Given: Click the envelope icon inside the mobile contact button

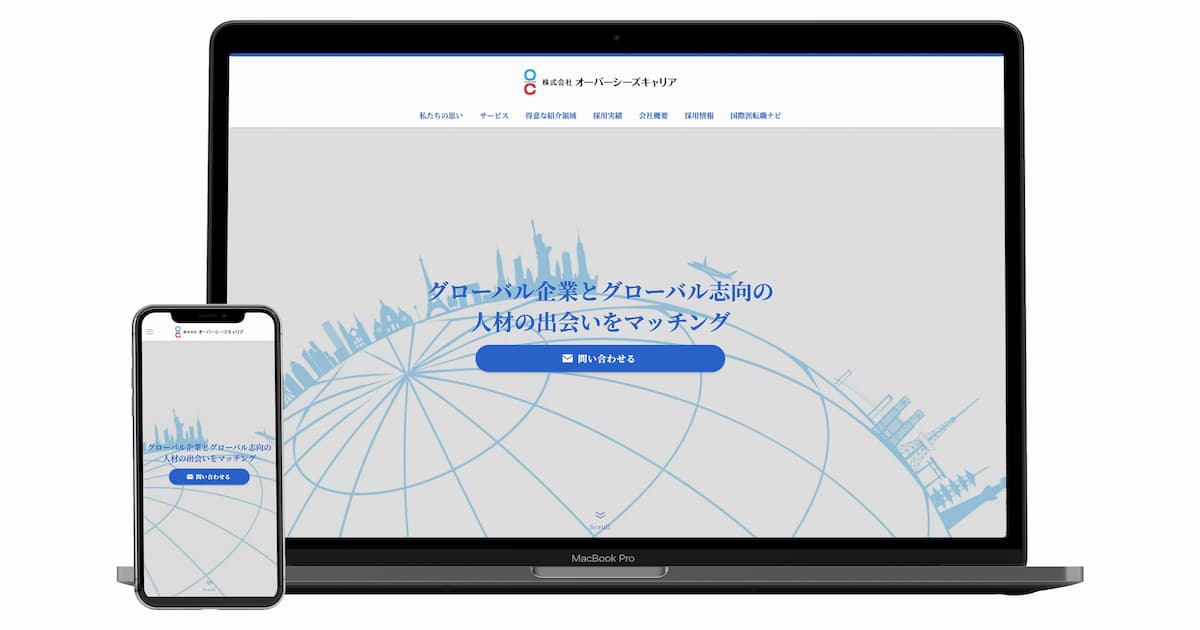Looking at the screenshot, I should [x=190, y=477].
